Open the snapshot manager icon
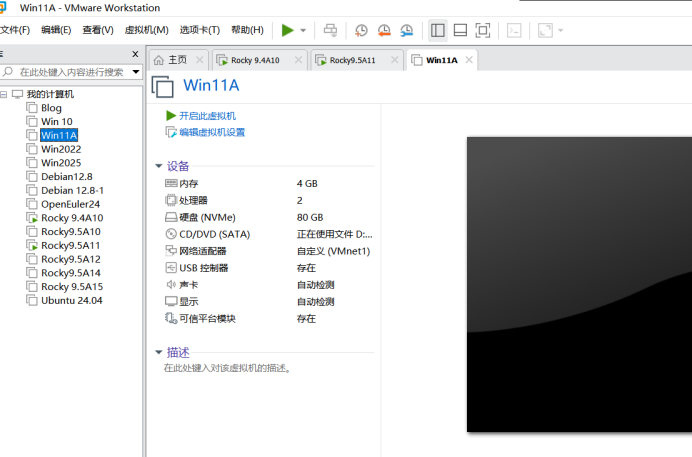 (406, 30)
